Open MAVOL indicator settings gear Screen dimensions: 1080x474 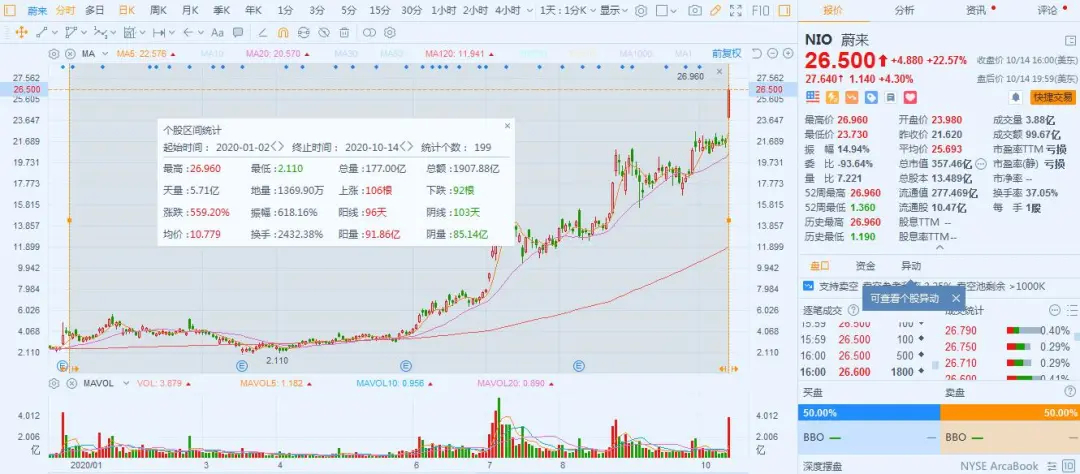[54, 383]
